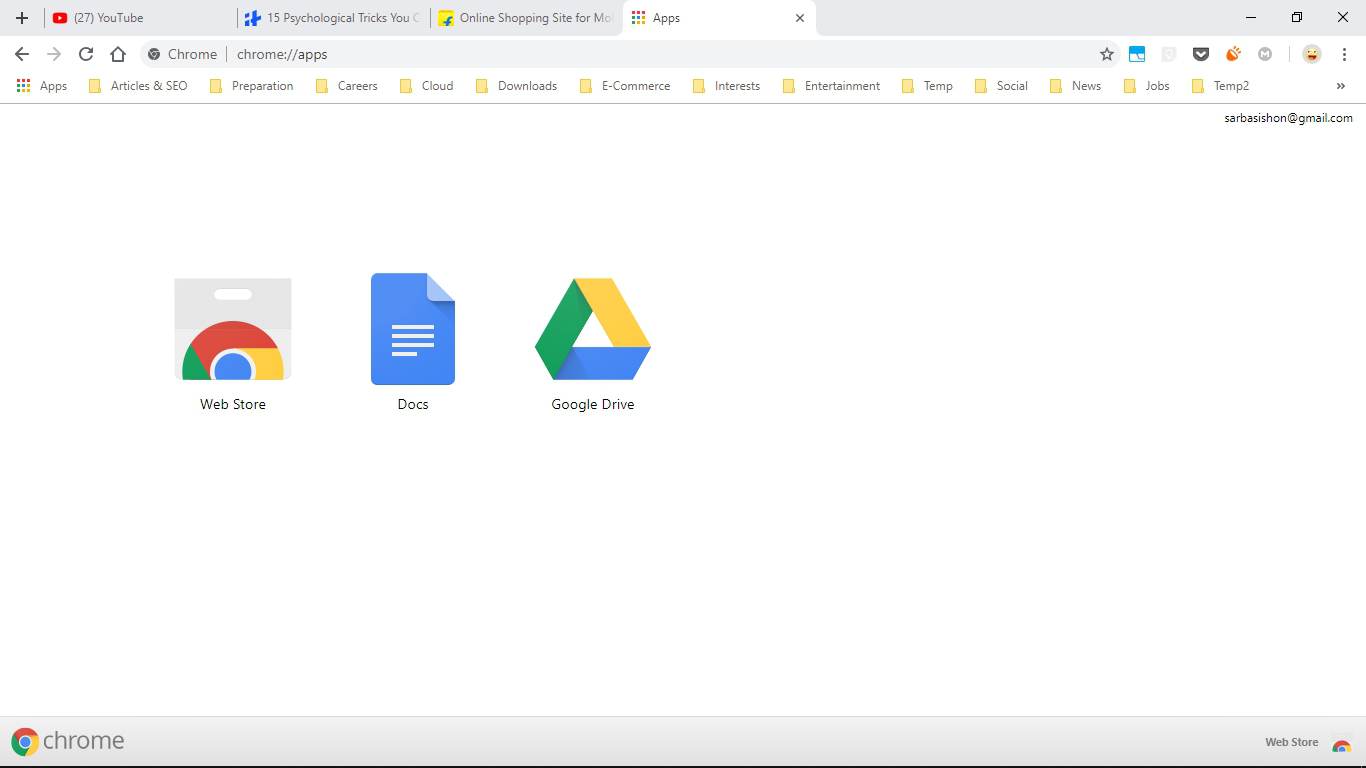Open the profile avatar menu

[1312, 54]
